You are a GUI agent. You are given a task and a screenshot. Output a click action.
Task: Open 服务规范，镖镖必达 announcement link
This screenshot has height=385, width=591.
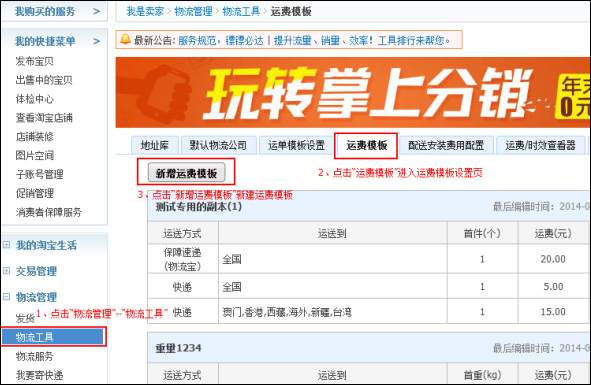tap(220, 40)
